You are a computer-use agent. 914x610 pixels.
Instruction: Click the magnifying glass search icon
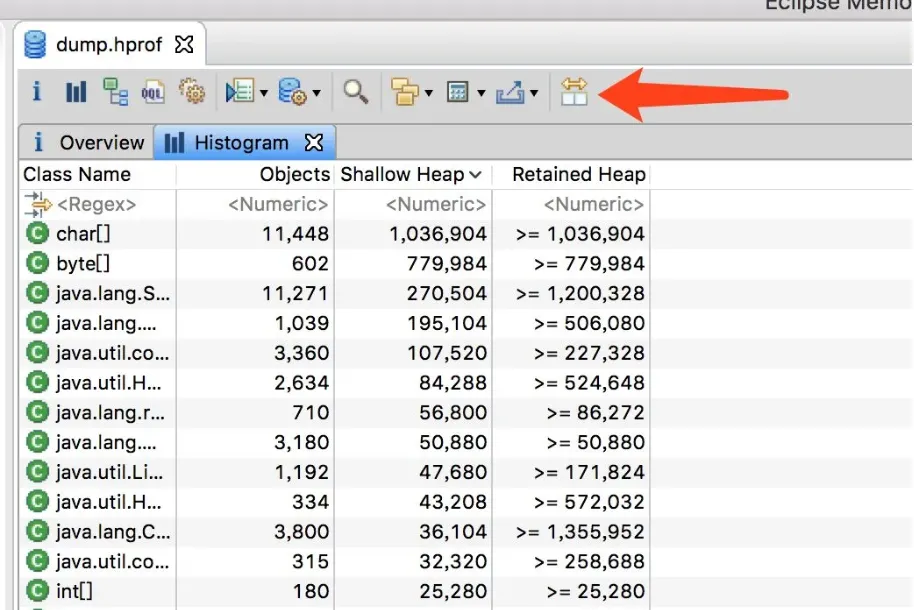355,92
